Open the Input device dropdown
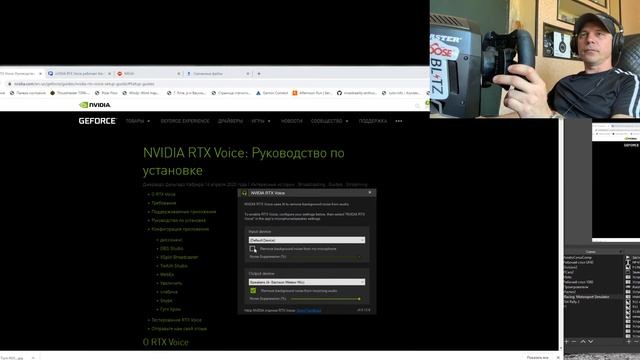The height and width of the screenshot is (360, 640). click(x=307, y=240)
